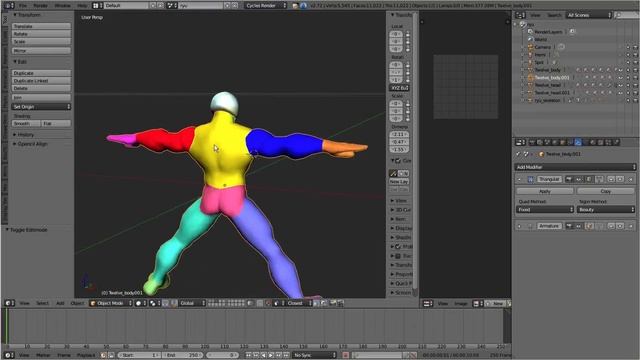Screen dimensions: 640x360
Task: Open the timeline Marker menu
Action: [43, 355]
